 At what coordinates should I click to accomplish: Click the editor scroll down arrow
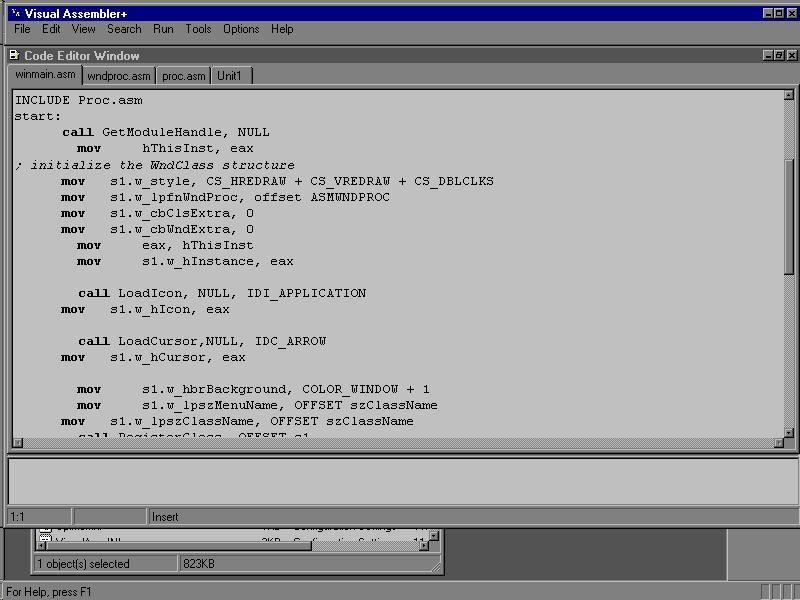click(789, 441)
